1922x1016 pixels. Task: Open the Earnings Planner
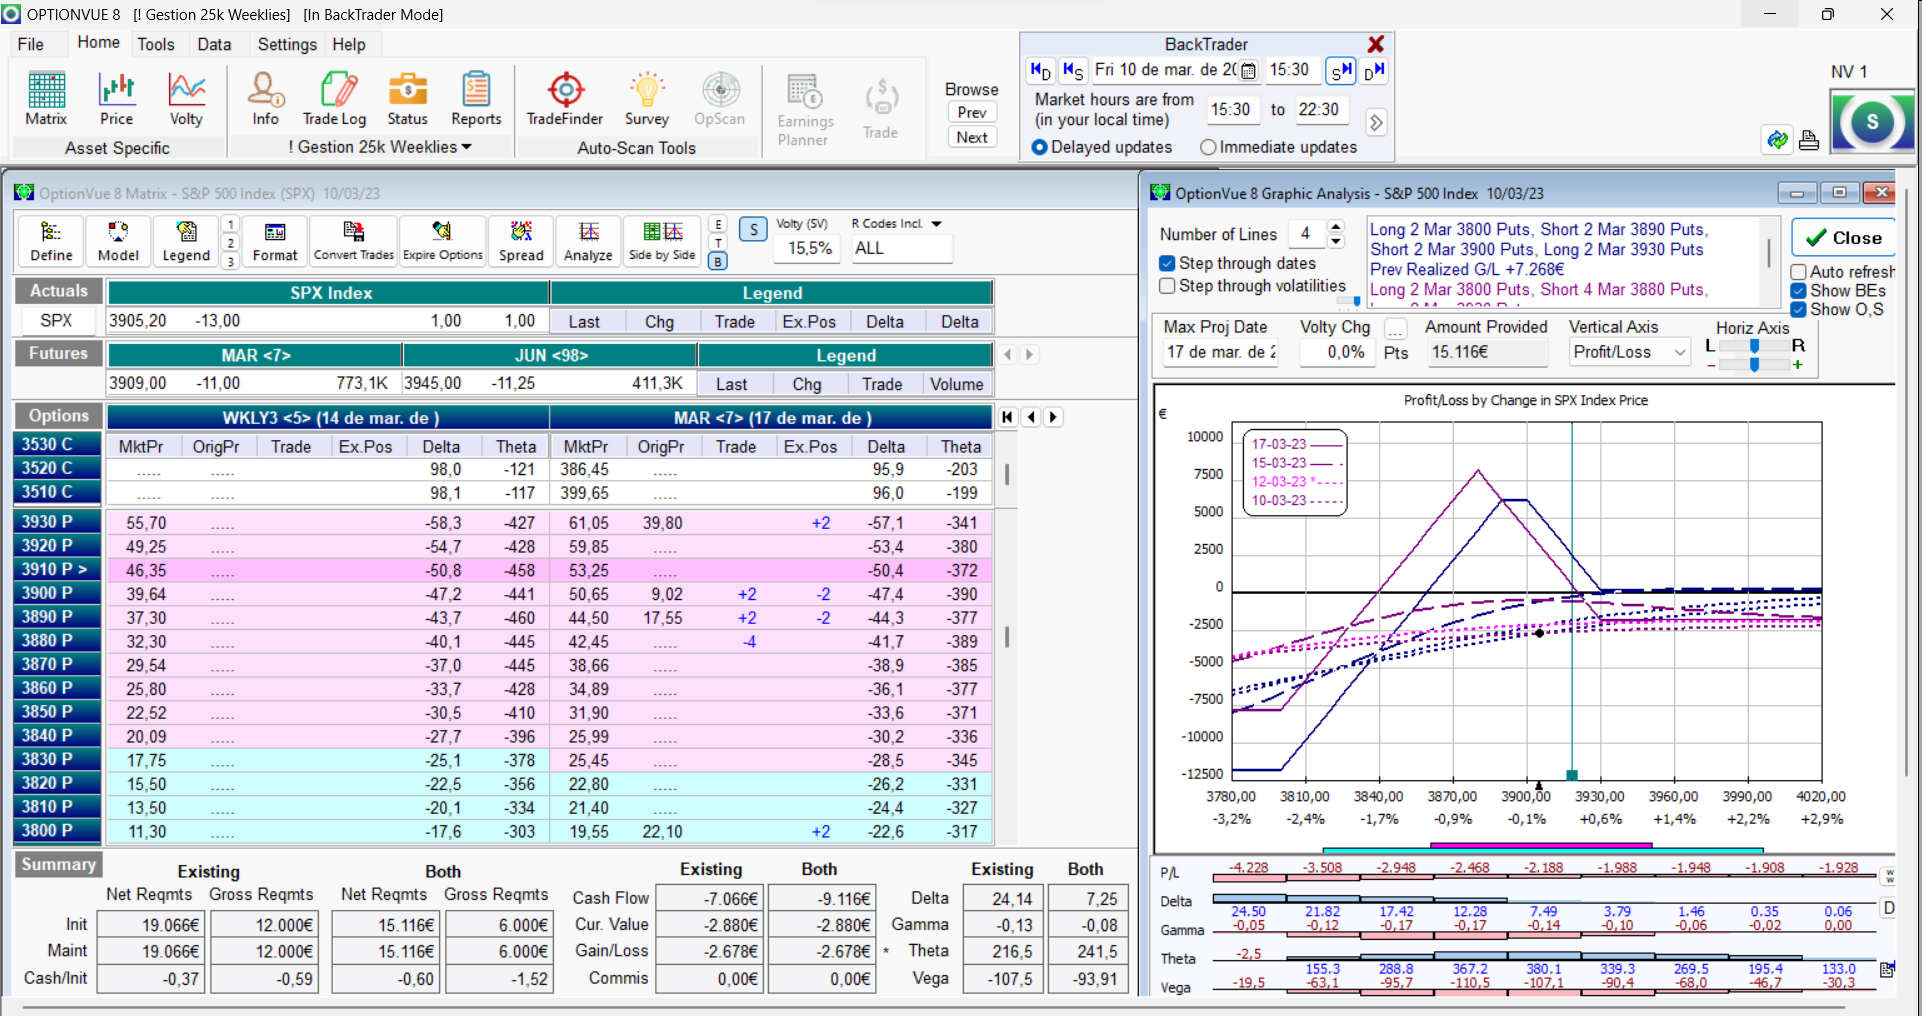pos(805,110)
